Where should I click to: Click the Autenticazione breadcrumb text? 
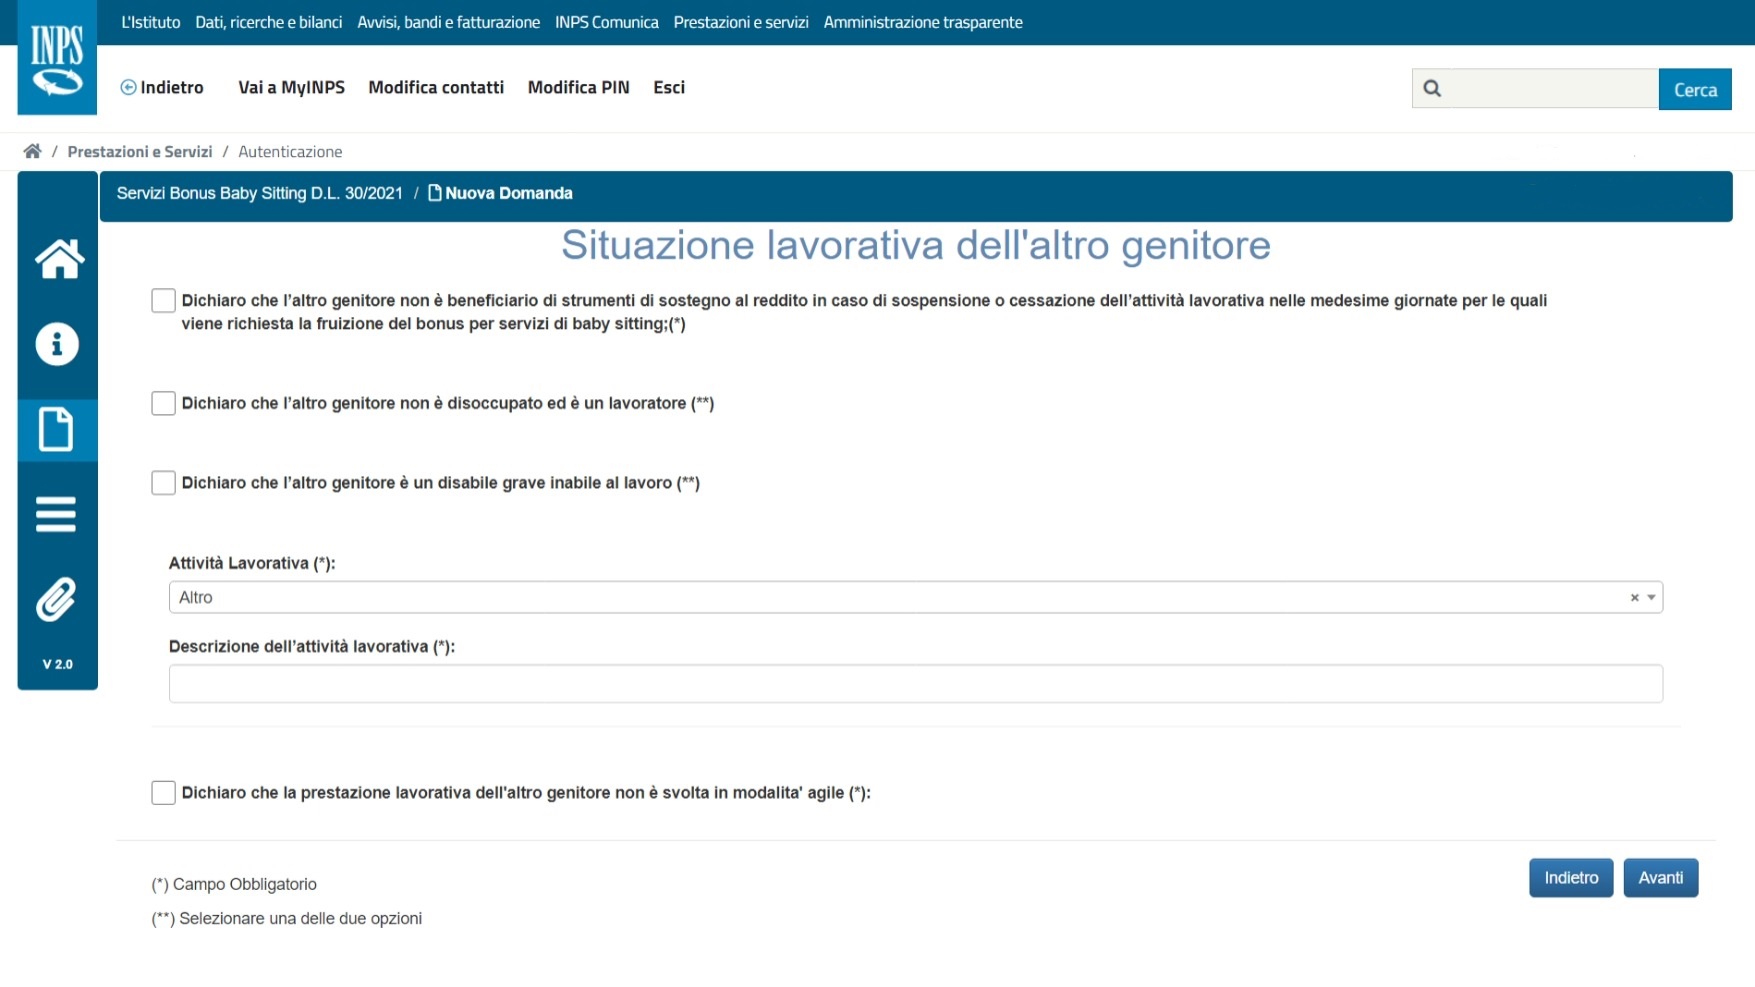pos(290,151)
